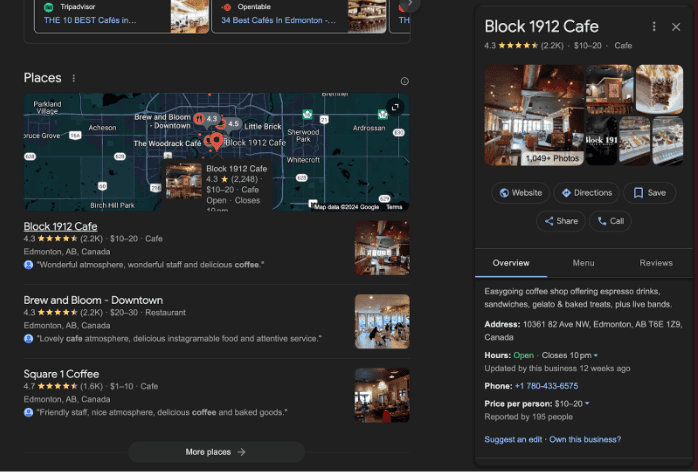Click the red Block 1912 Cafe map pin

point(216,142)
